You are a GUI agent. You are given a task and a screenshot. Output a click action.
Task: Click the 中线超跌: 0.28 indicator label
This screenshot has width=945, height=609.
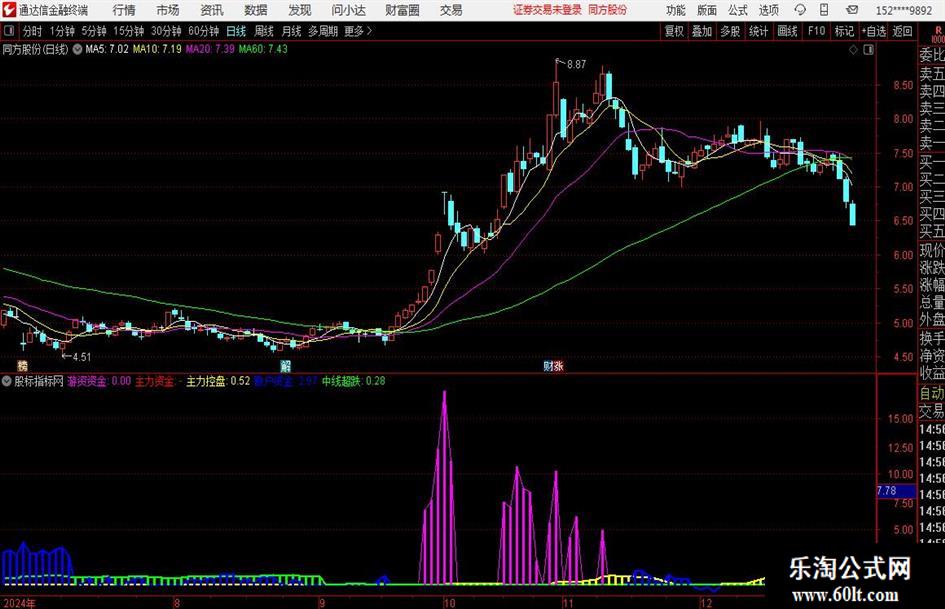(353, 381)
